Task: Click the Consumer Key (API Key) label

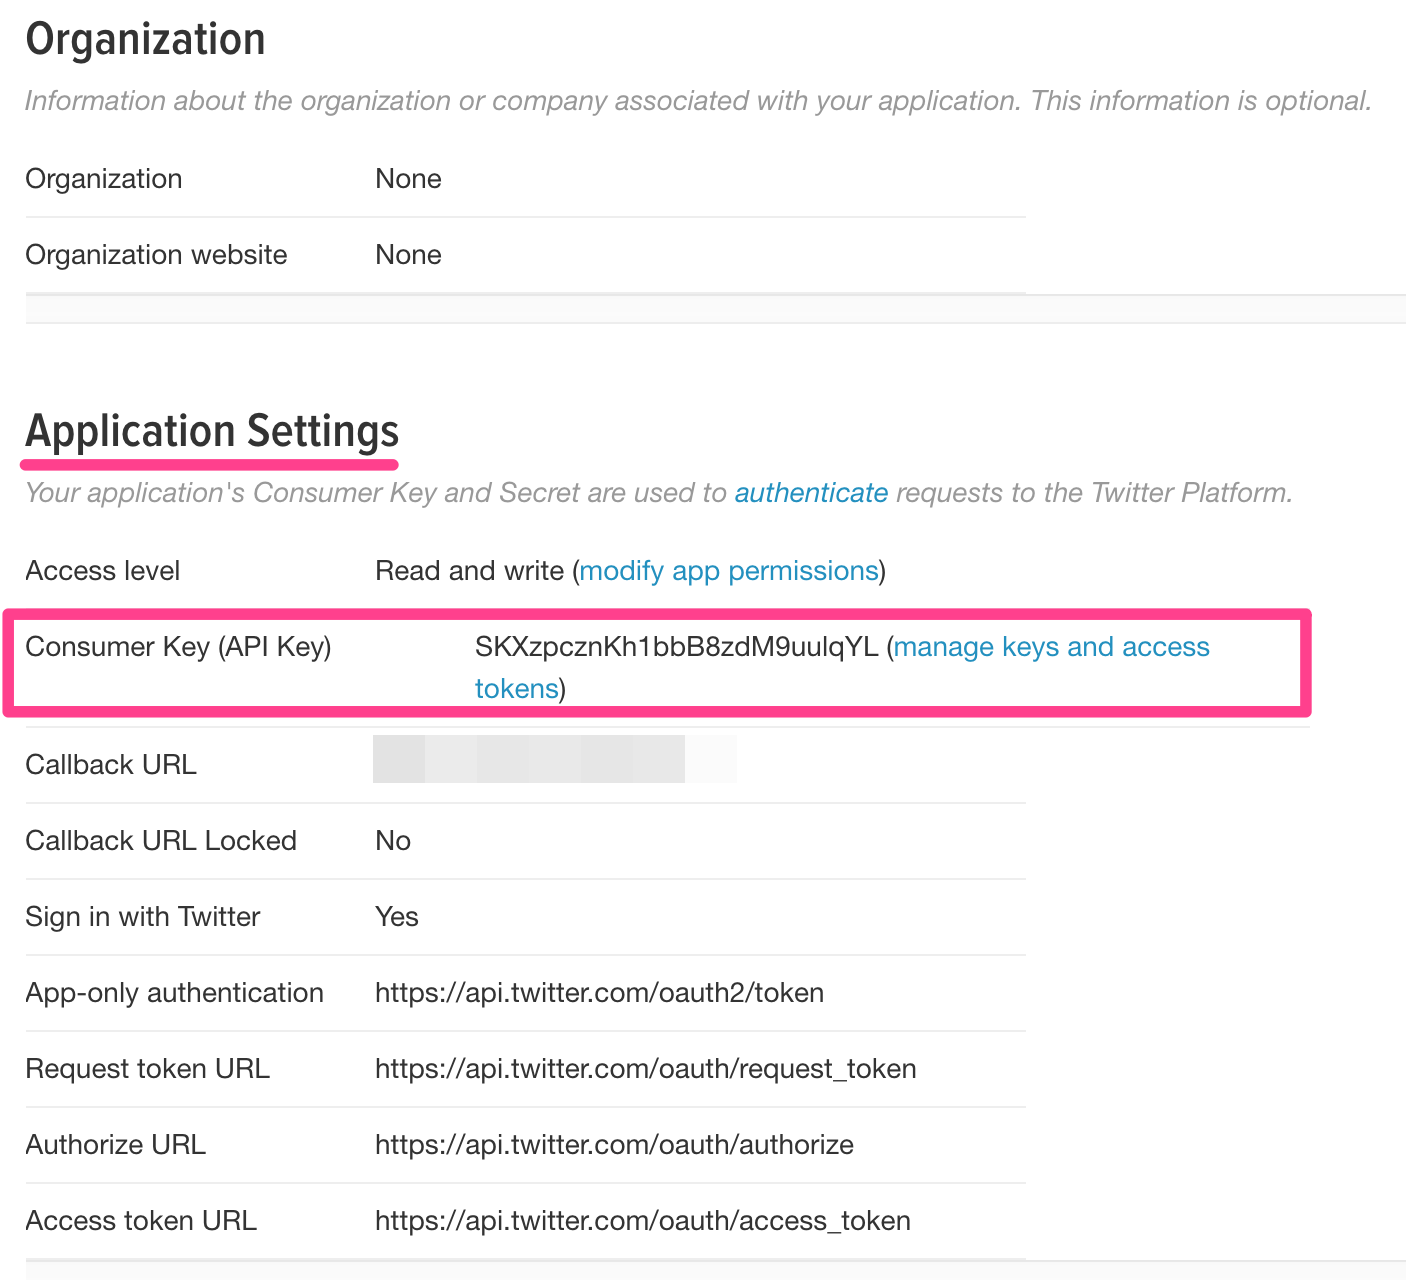Action: [178, 647]
